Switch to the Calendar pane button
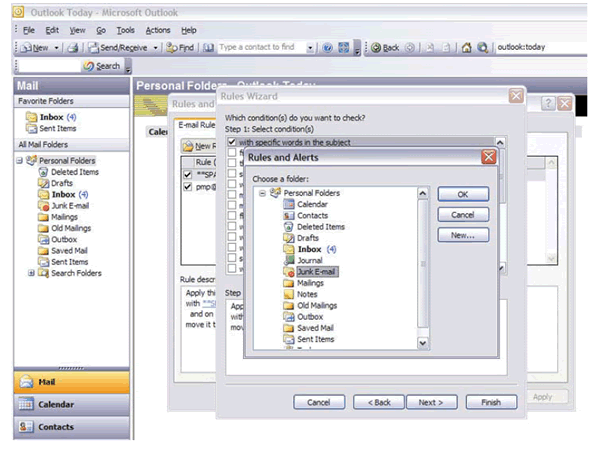This screenshot has height=458, width=600. point(72,404)
